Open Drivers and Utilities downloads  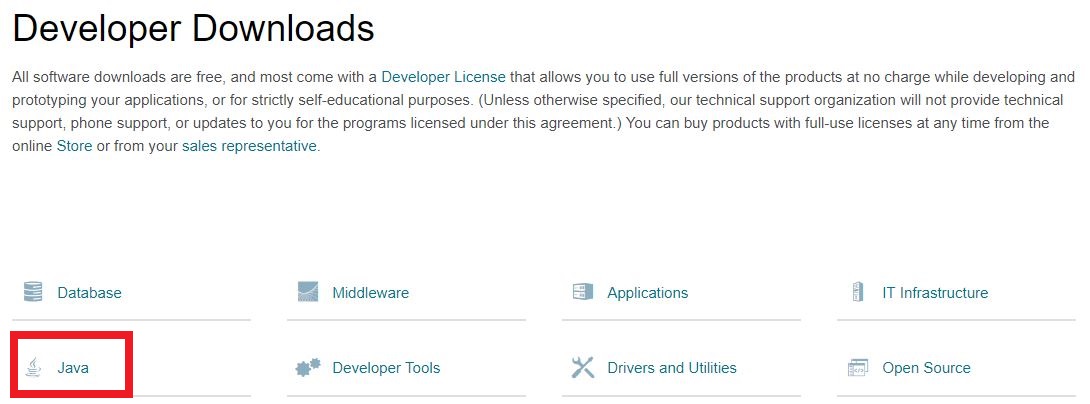click(x=672, y=368)
